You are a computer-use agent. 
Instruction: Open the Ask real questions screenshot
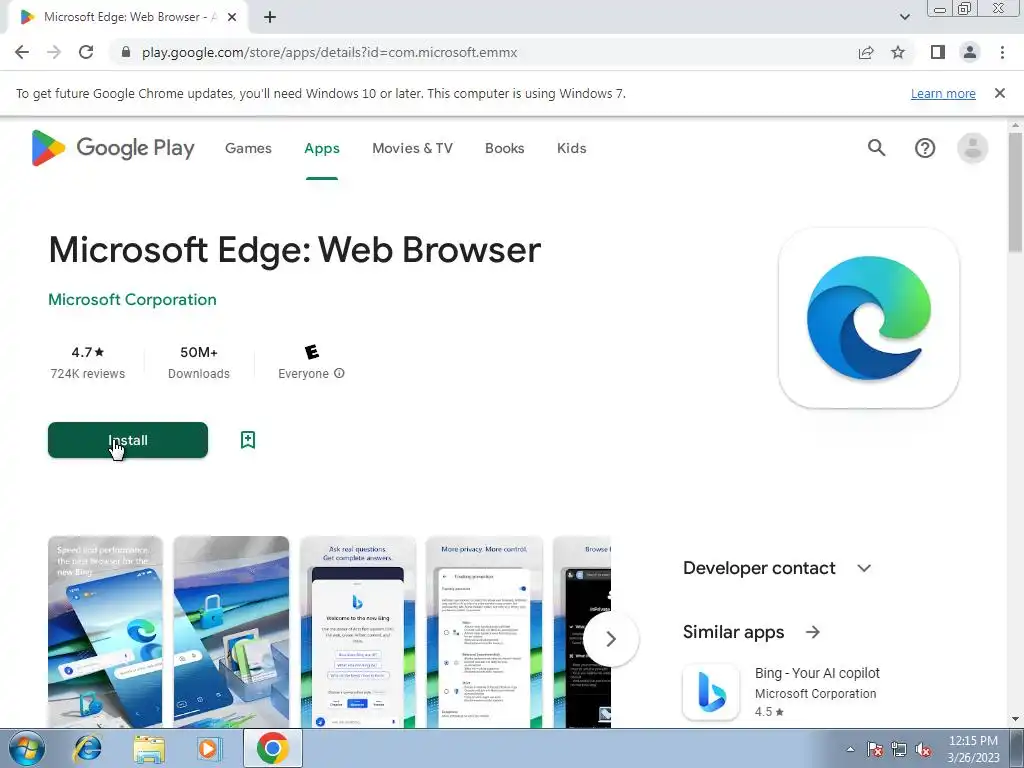tap(358, 632)
